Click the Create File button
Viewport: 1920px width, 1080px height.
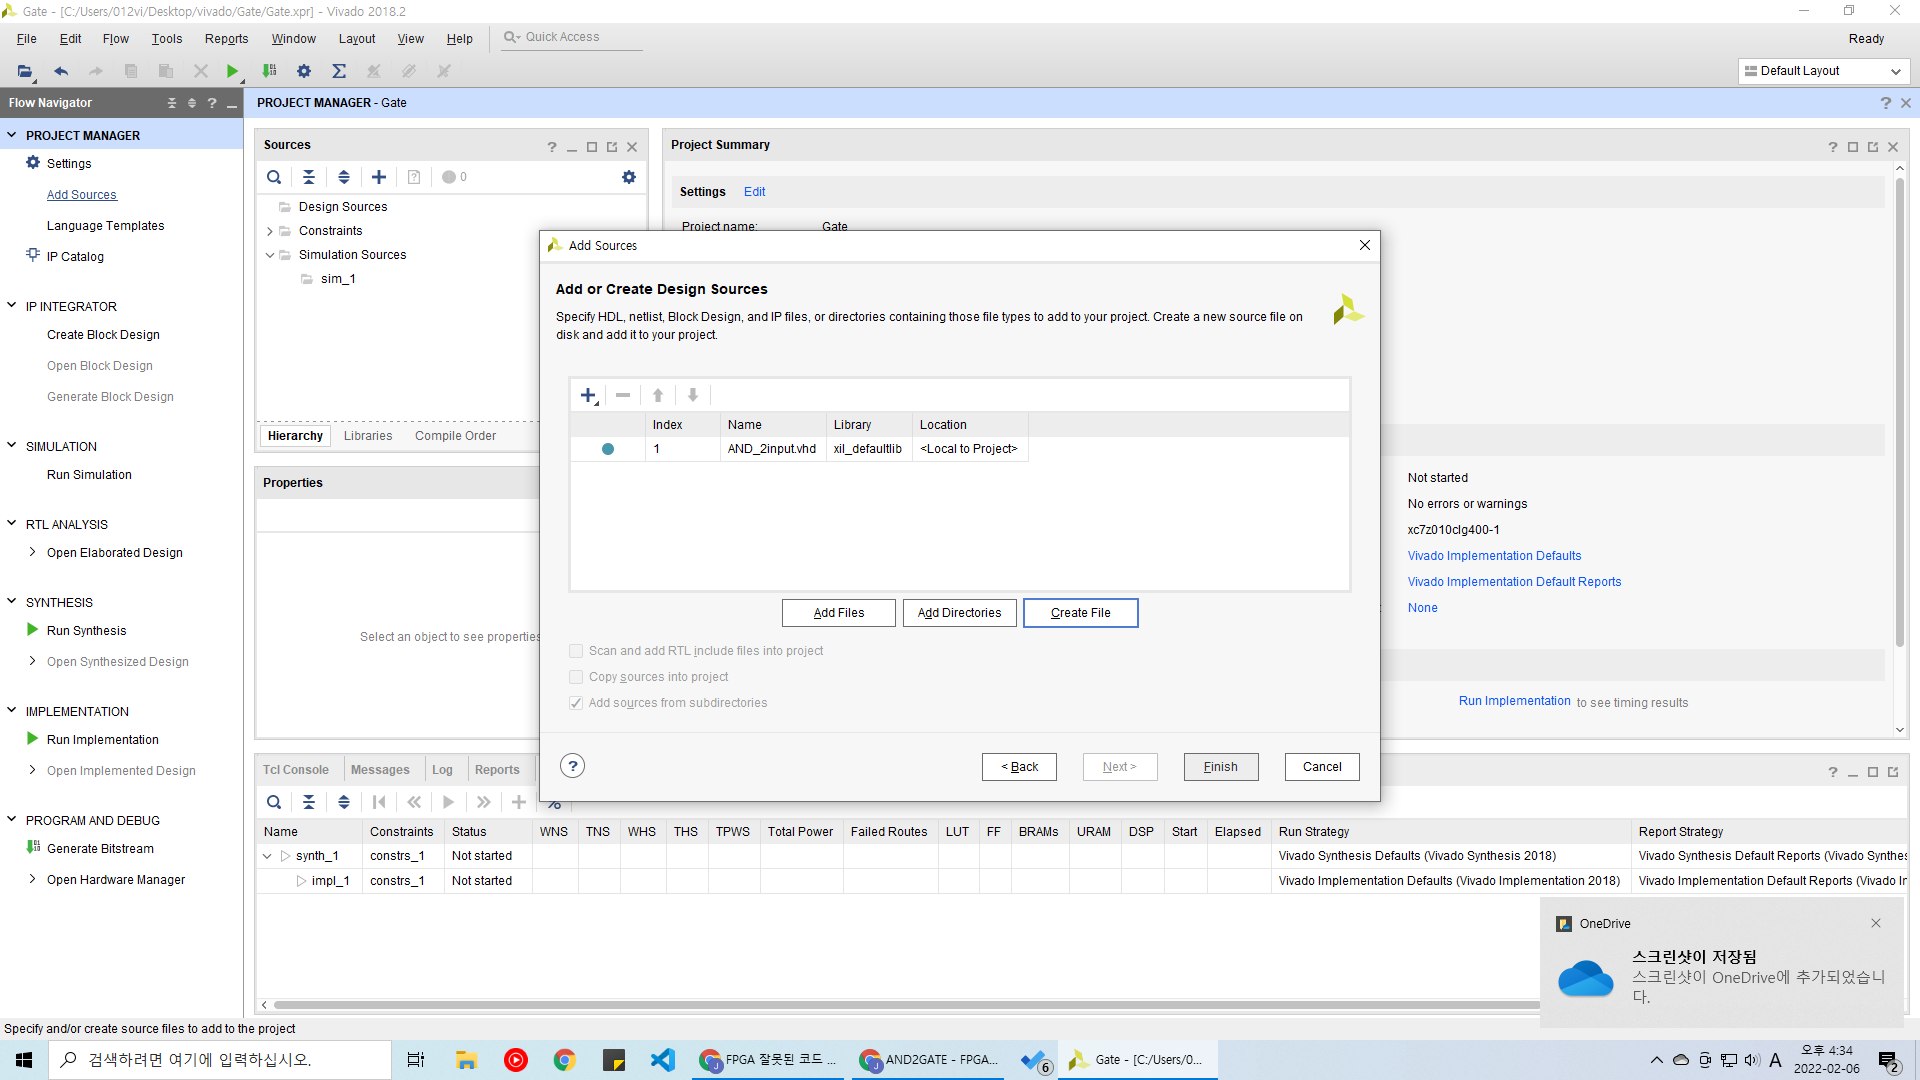coord(1080,613)
